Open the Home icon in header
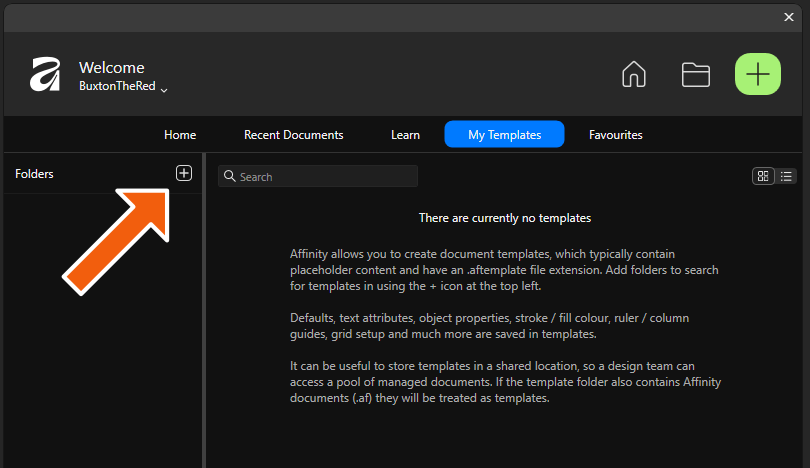This screenshot has width=810, height=468. (634, 74)
